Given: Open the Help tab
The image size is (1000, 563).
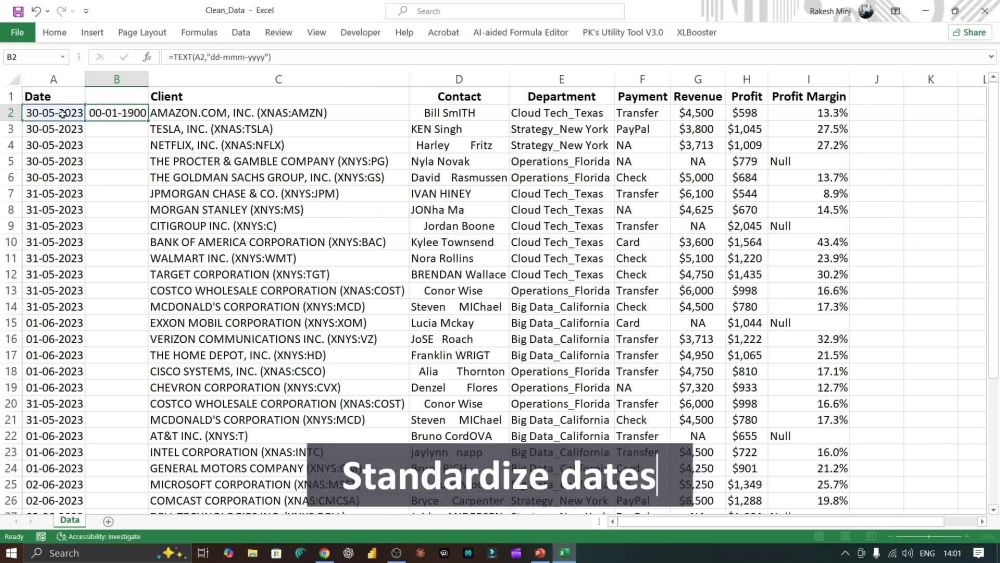Looking at the screenshot, I should [x=404, y=32].
